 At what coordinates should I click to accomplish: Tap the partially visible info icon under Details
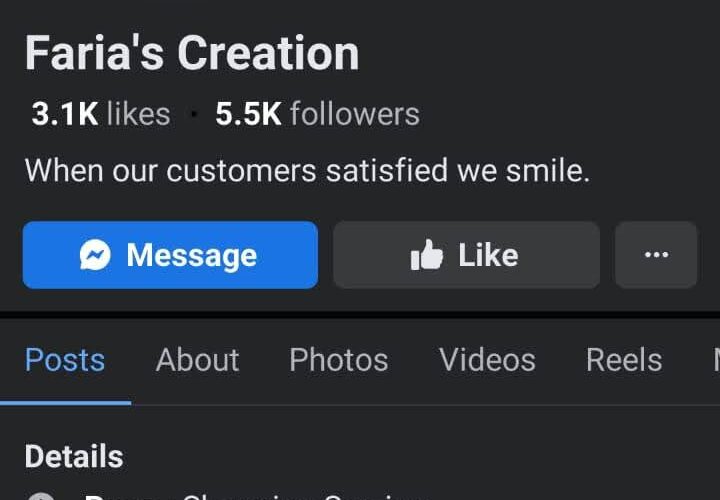pyautogui.click(x=41, y=496)
